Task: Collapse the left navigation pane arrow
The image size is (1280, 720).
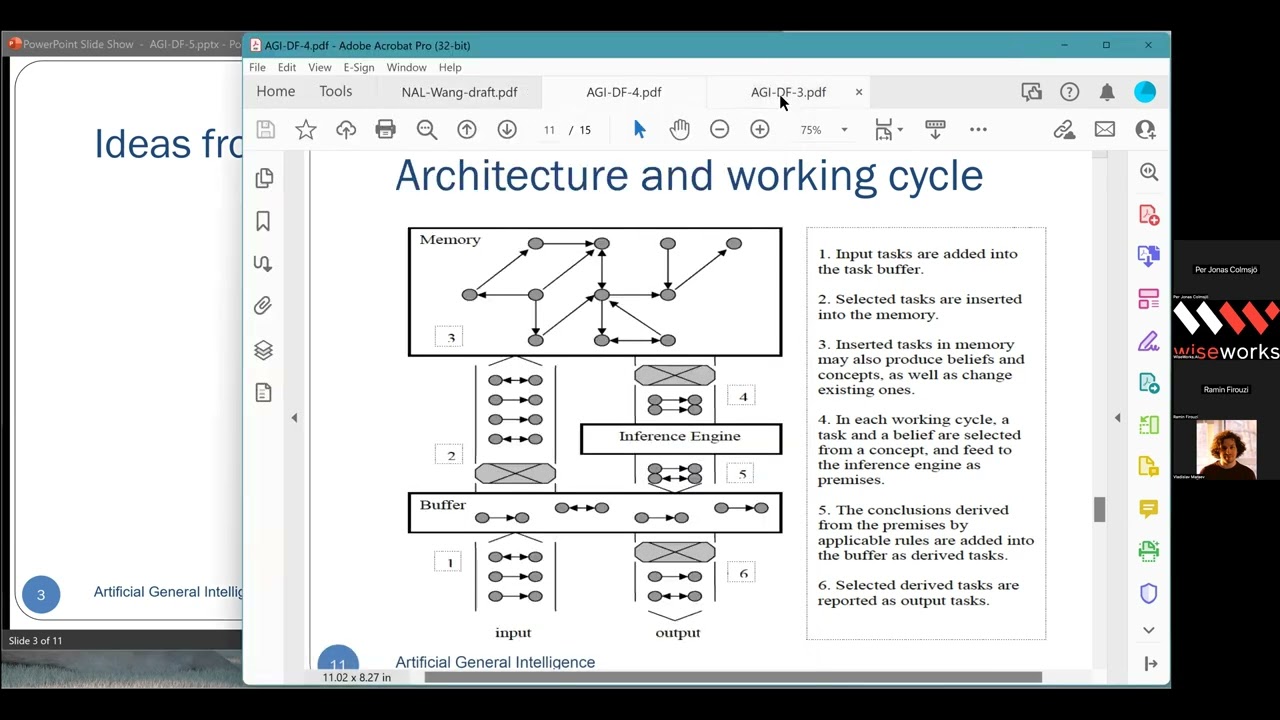Action: click(294, 418)
